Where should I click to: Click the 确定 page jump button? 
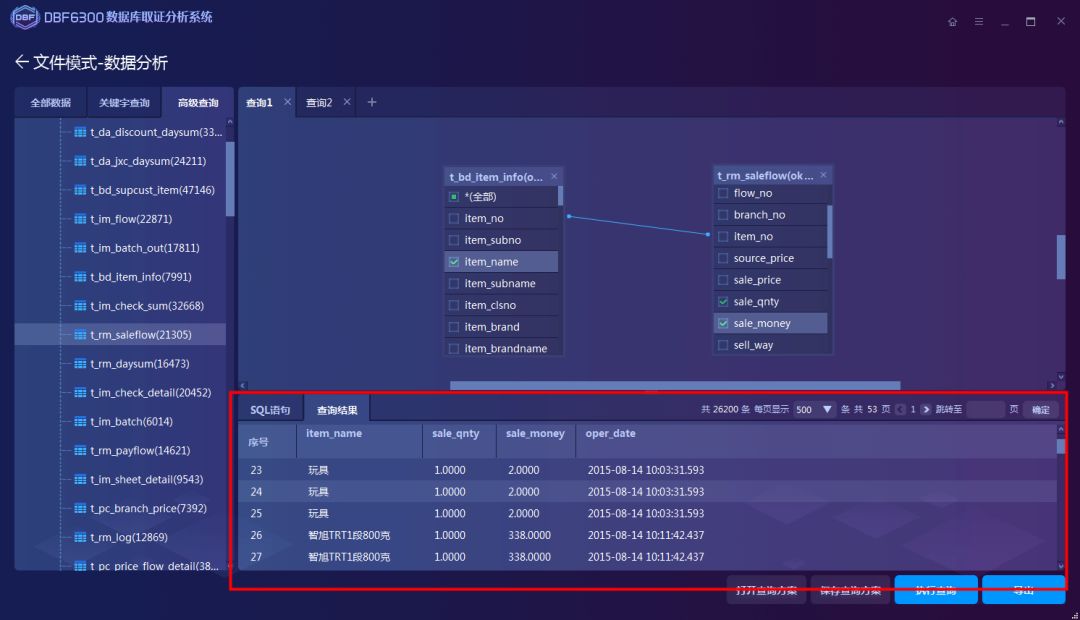tap(1040, 409)
